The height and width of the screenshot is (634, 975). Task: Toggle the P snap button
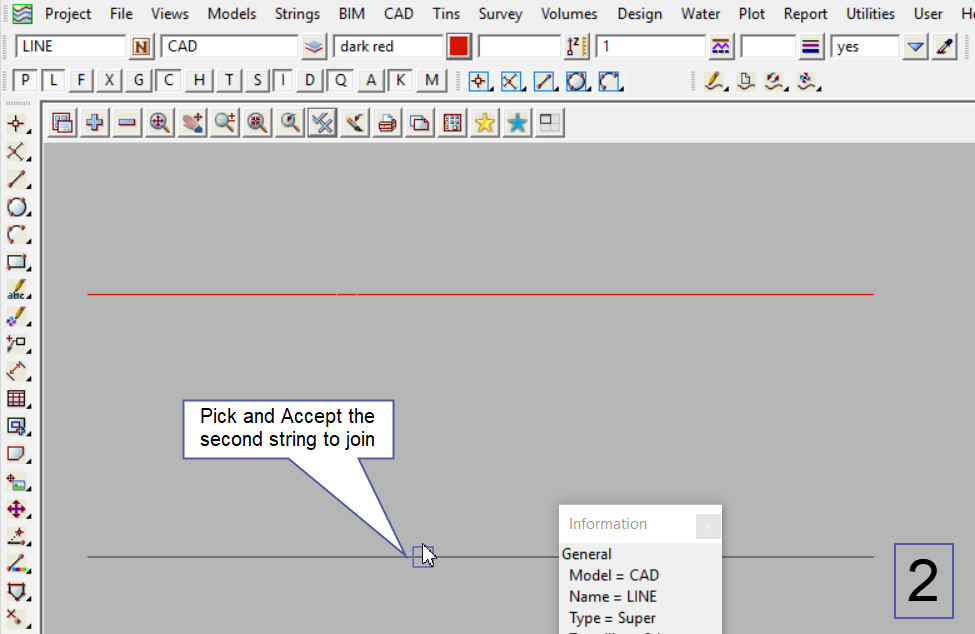coord(26,81)
